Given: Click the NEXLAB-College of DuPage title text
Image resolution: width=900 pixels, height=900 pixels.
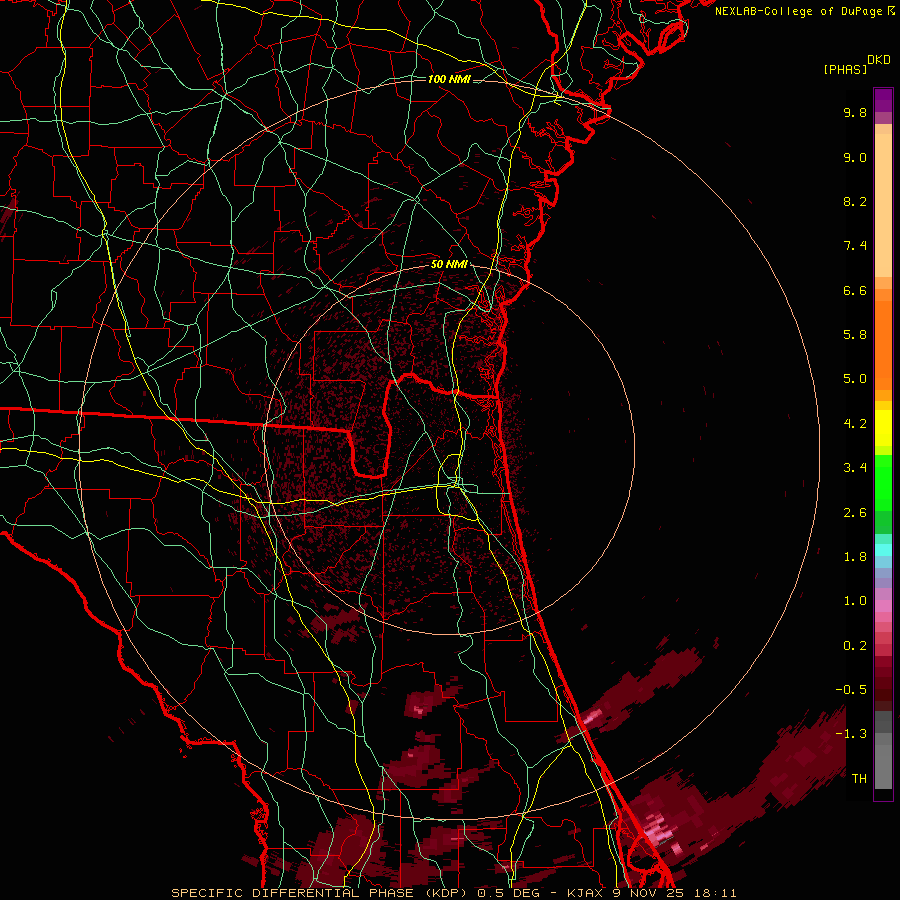Looking at the screenshot, I should point(800,11).
